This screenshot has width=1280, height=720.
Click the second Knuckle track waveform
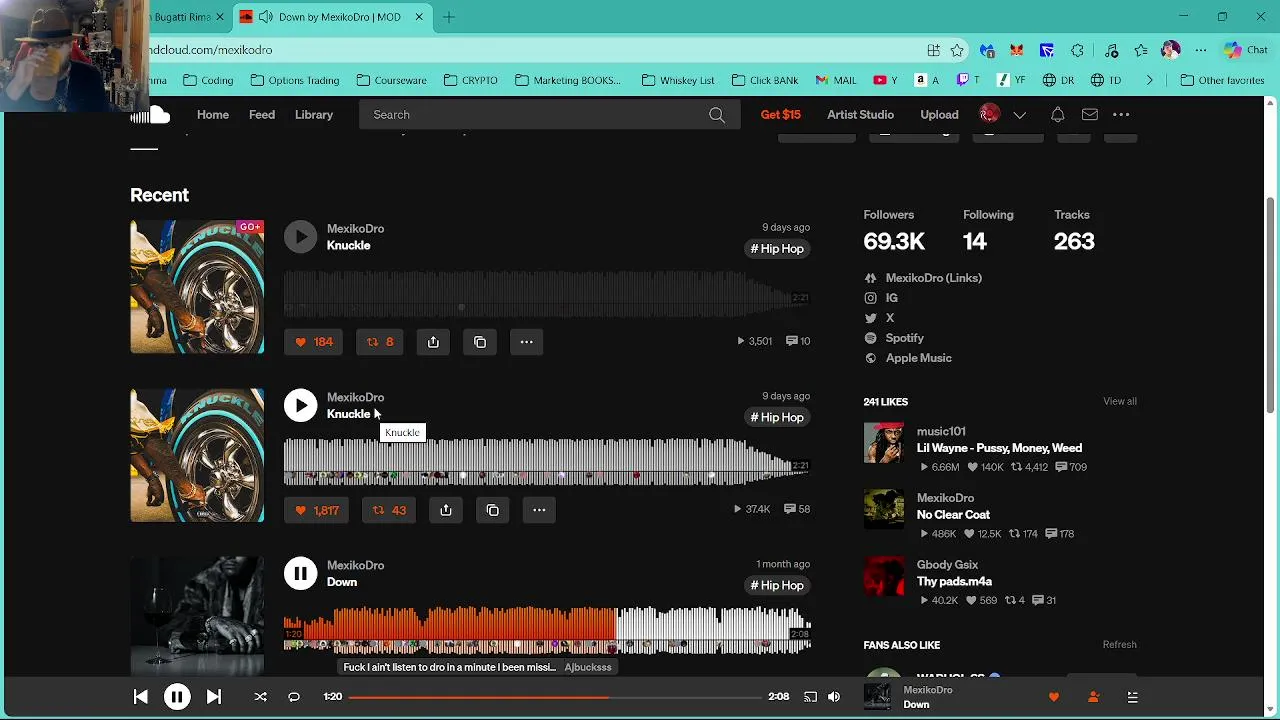tap(547, 462)
